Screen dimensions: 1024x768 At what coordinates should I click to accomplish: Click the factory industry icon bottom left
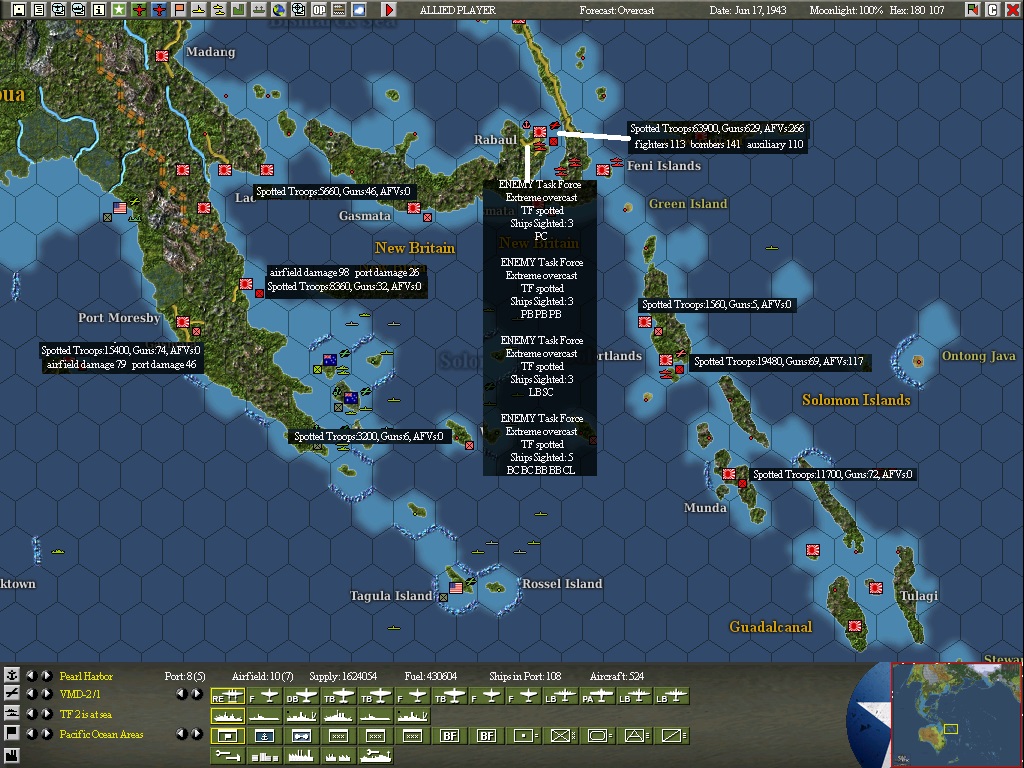coord(12,756)
